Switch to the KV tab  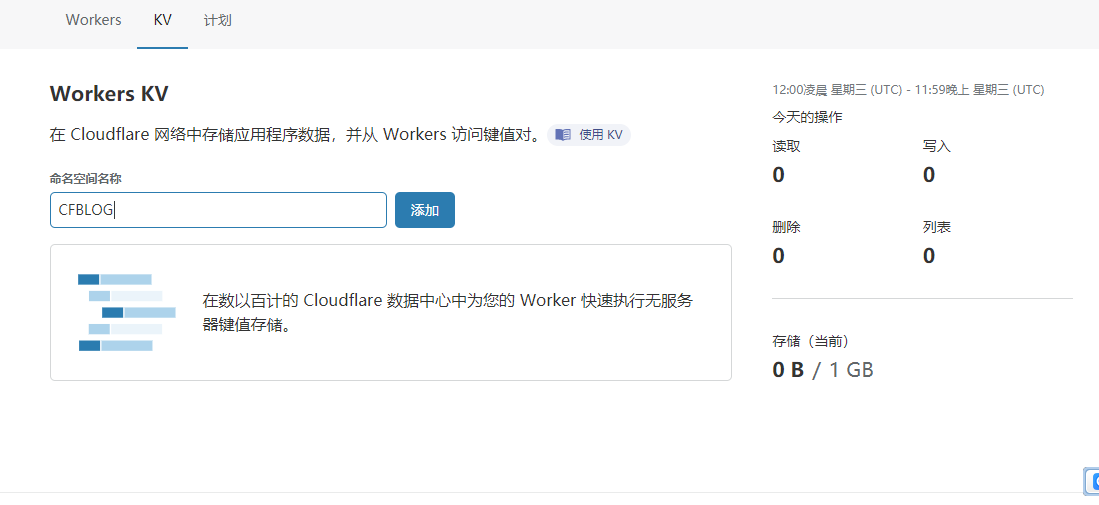coord(163,20)
